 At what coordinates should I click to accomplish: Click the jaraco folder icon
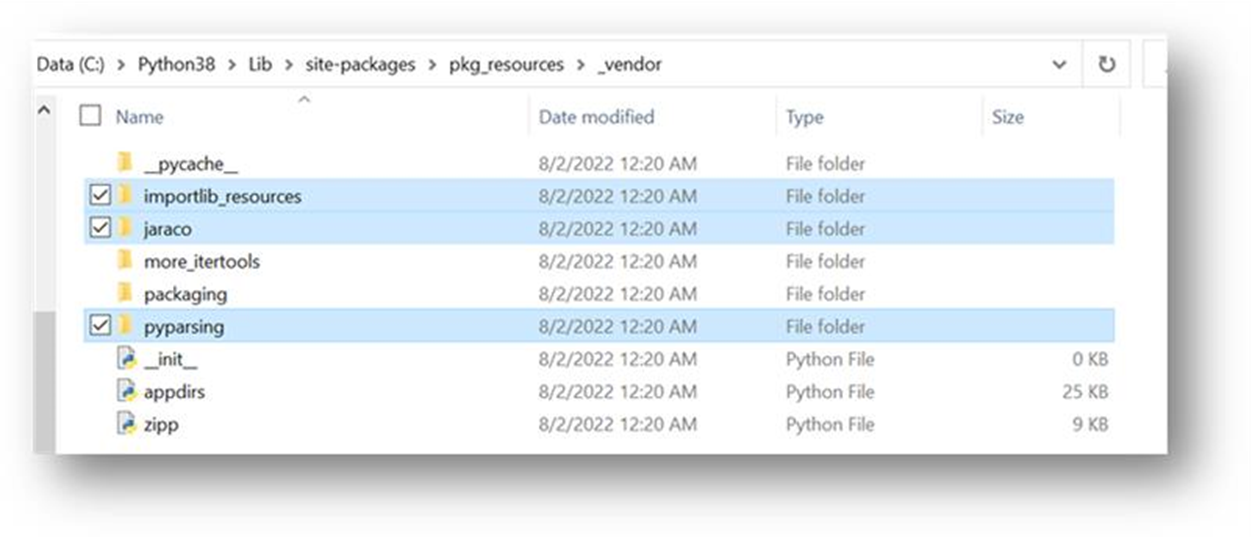[x=125, y=229]
